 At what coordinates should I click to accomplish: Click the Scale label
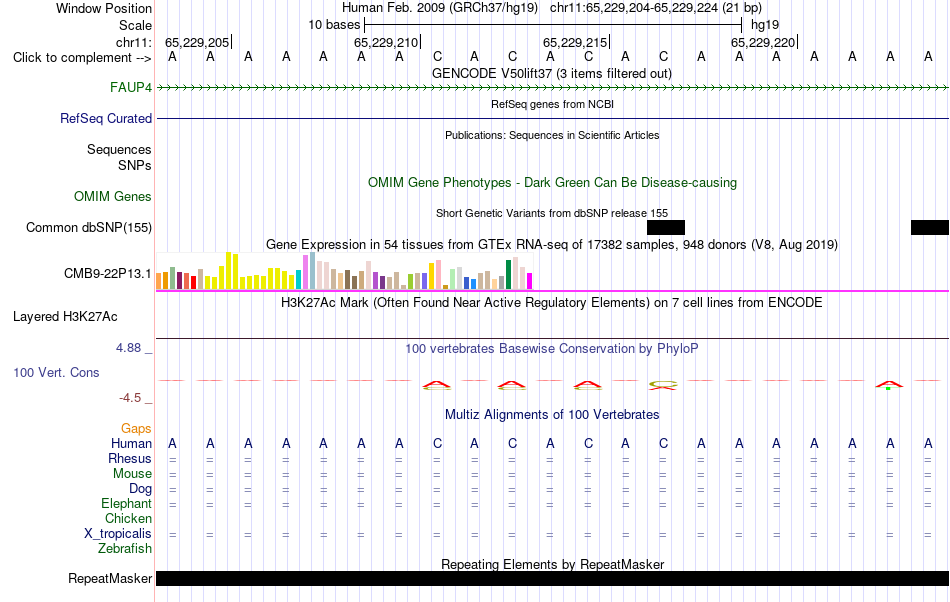[x=135, y=25]
